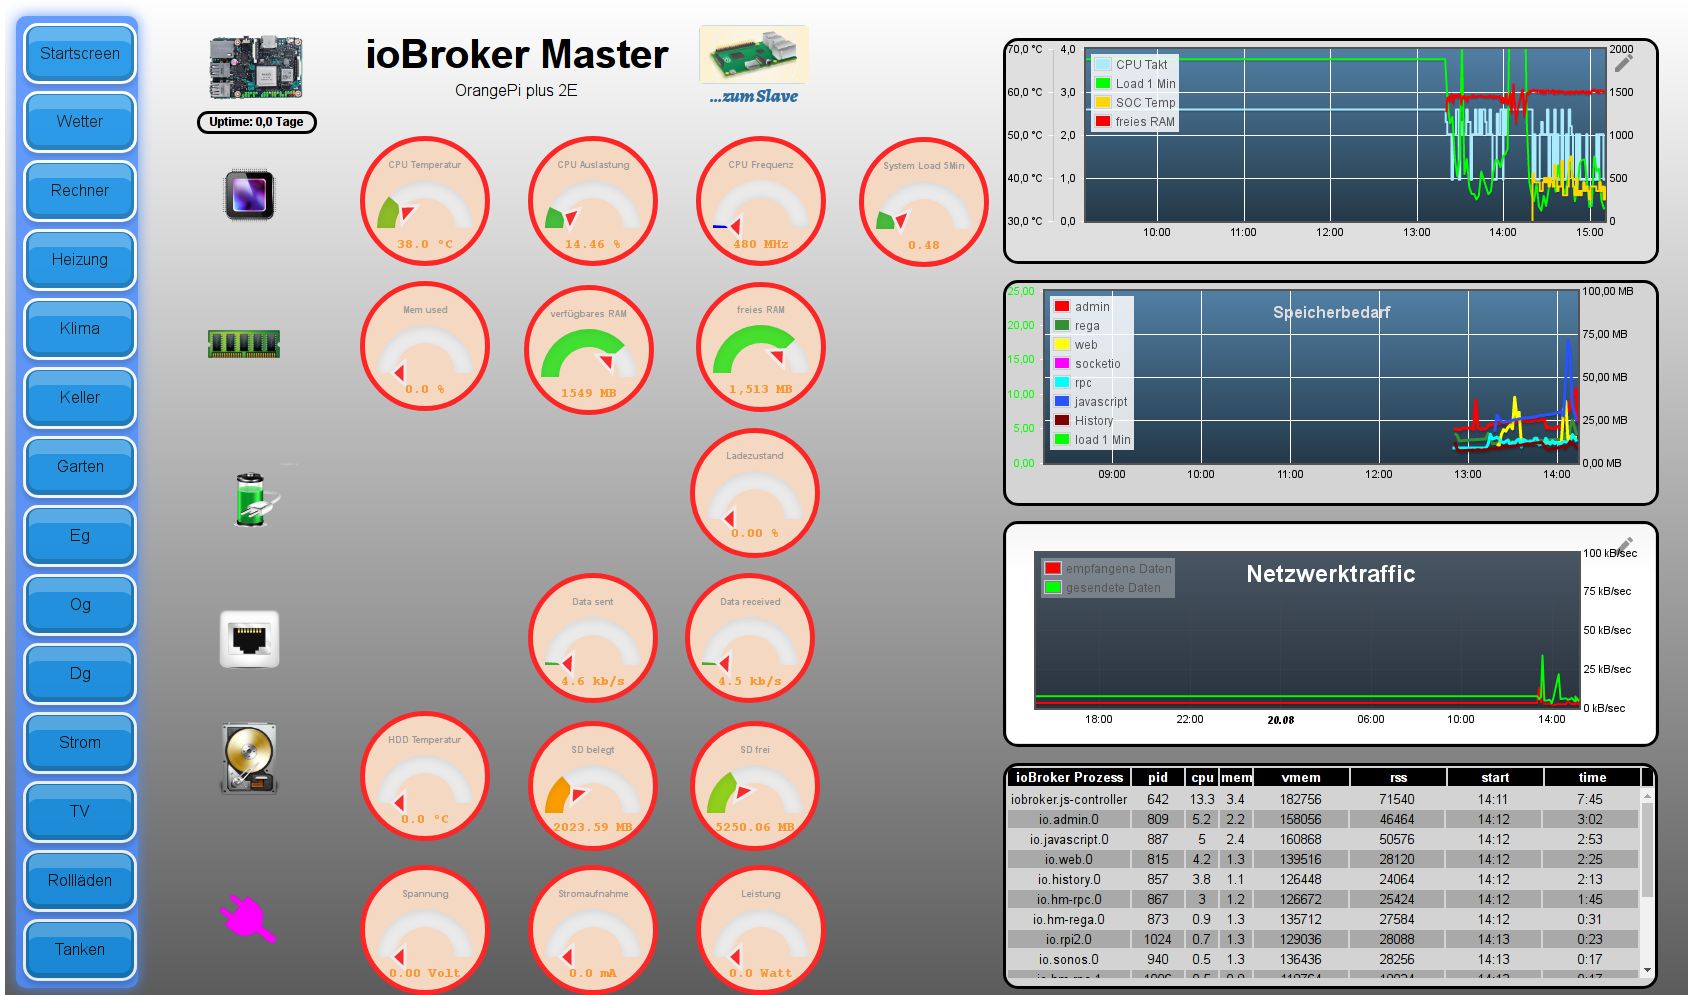This screenshot has height=995, width=1688.
Task: Click the socketio color swatch in legend
Action: pyautogui.click(x=1062, y=364)
